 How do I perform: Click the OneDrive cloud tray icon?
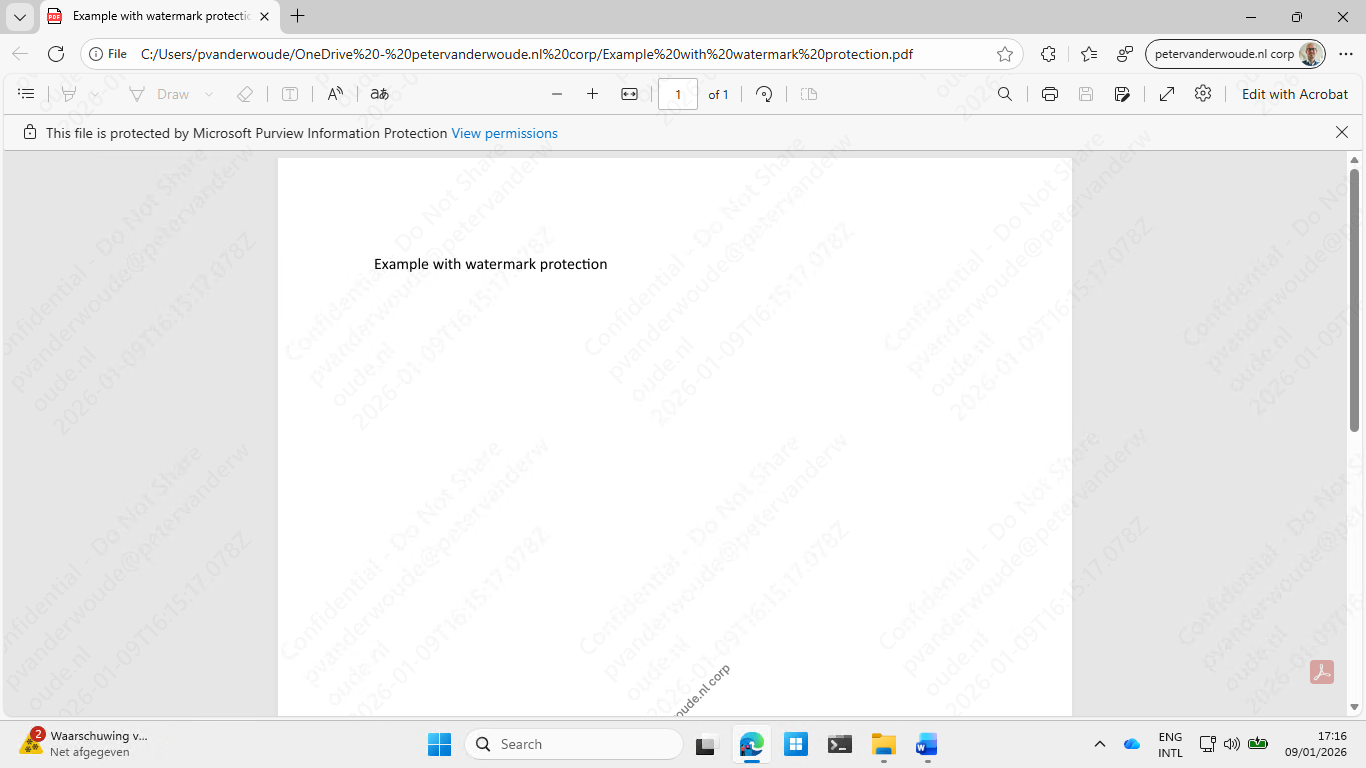click(1132, 744)
